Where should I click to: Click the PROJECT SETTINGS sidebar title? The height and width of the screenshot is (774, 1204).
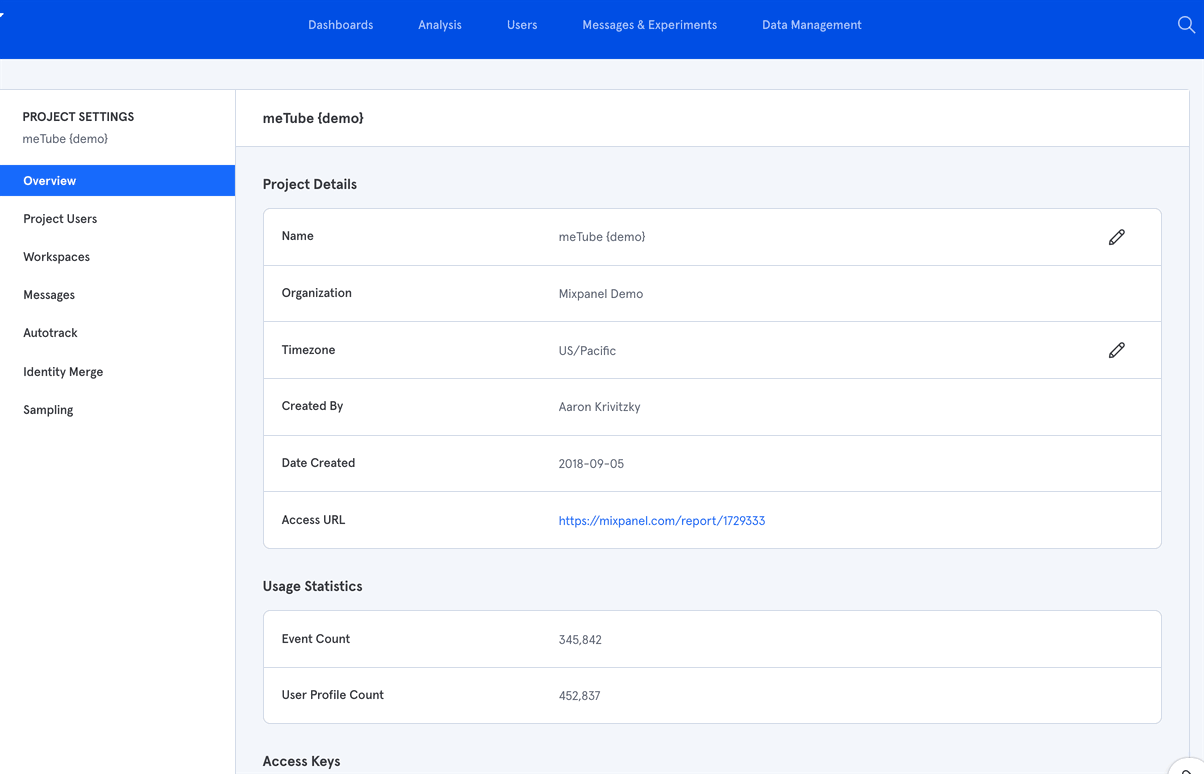point(78,117)
